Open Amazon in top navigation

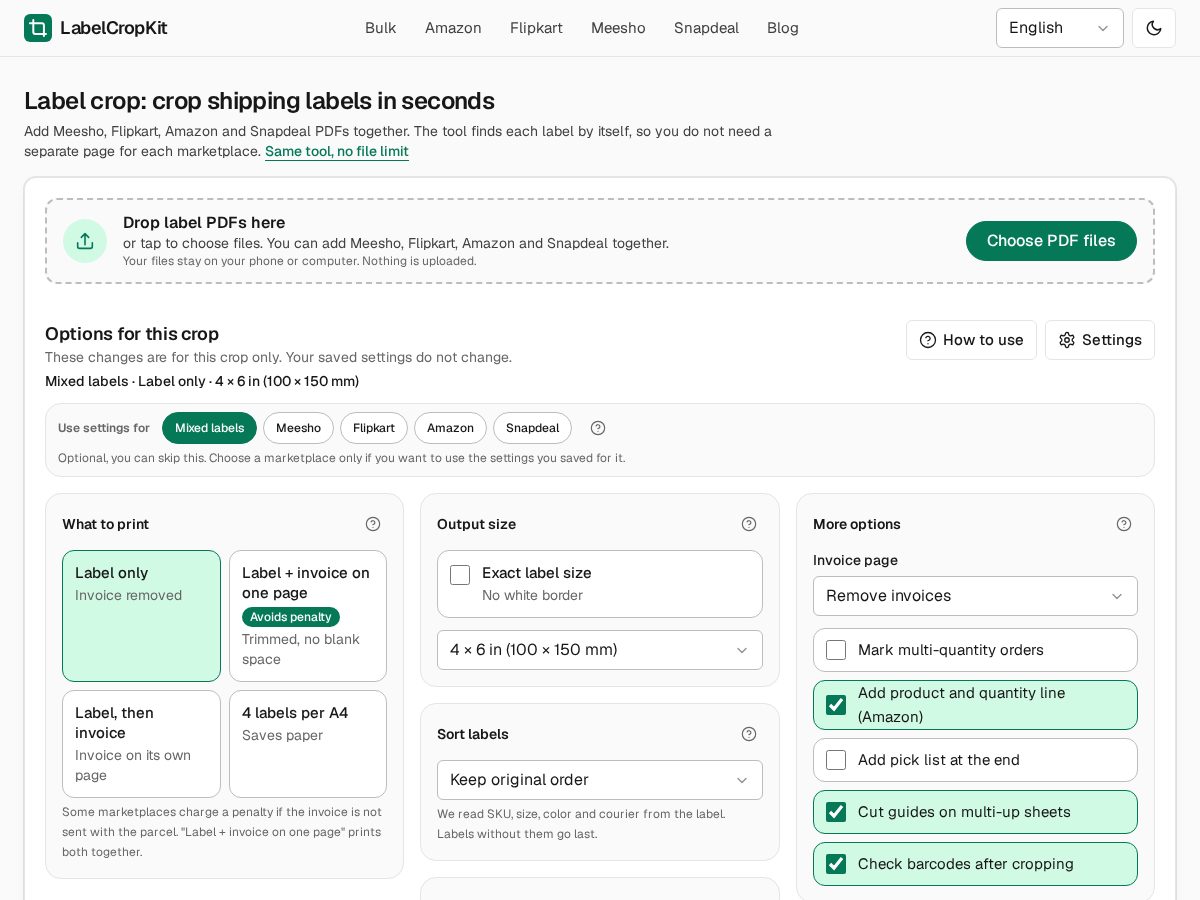[x=453, y=28]
